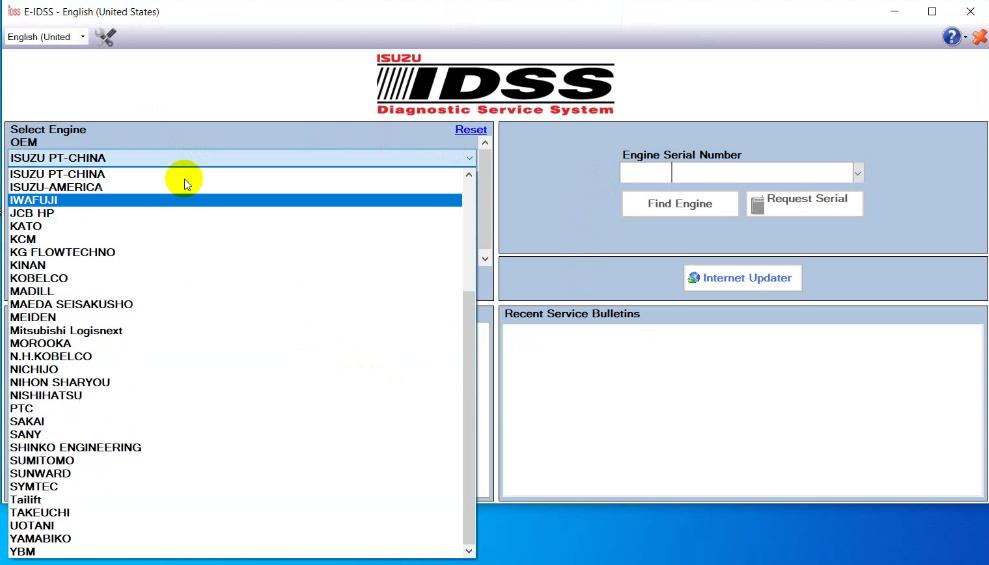Select KCM from the OEM list
The height and width of the screenshot is (565, 989).
click(235, 239)
